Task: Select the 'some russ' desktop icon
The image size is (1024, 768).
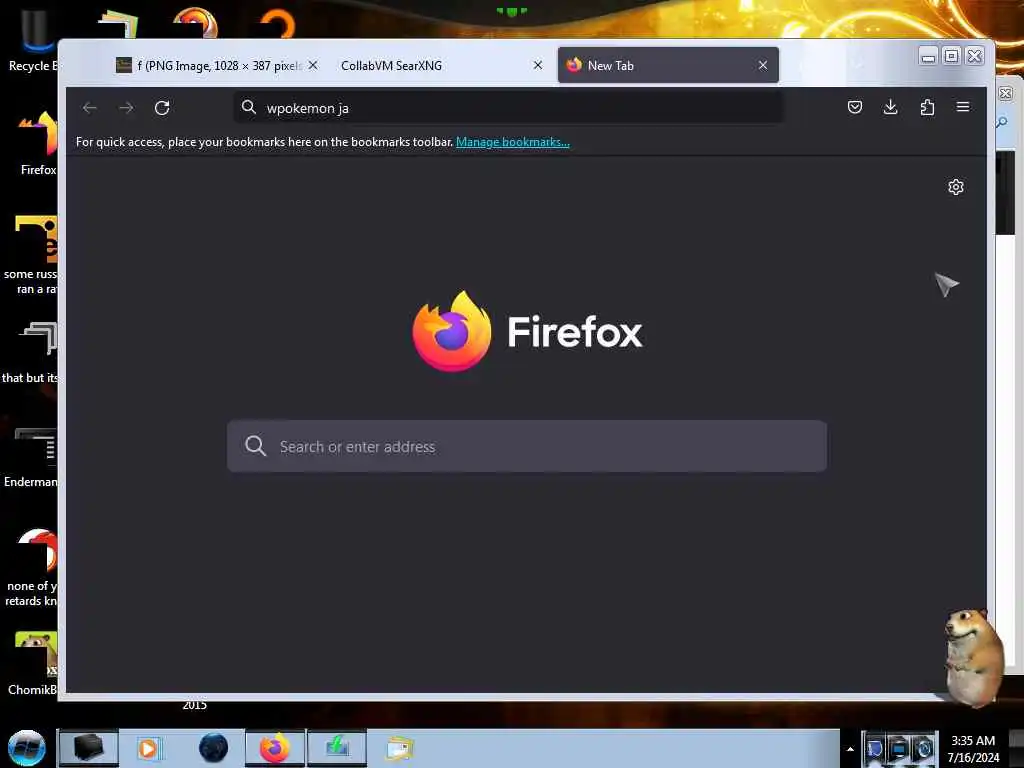Action: point(31,255)
